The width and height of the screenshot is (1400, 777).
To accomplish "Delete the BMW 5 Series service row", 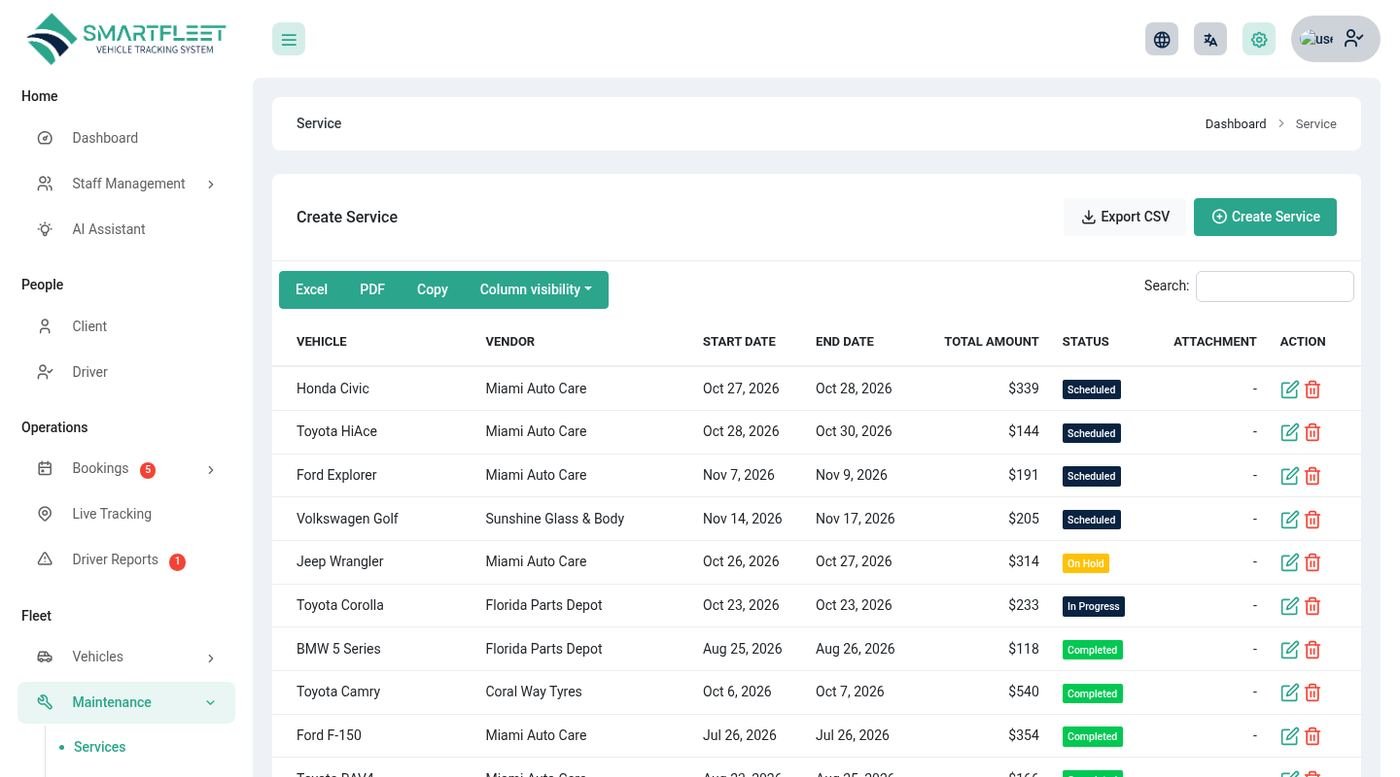I will (x=1313, y=649).
